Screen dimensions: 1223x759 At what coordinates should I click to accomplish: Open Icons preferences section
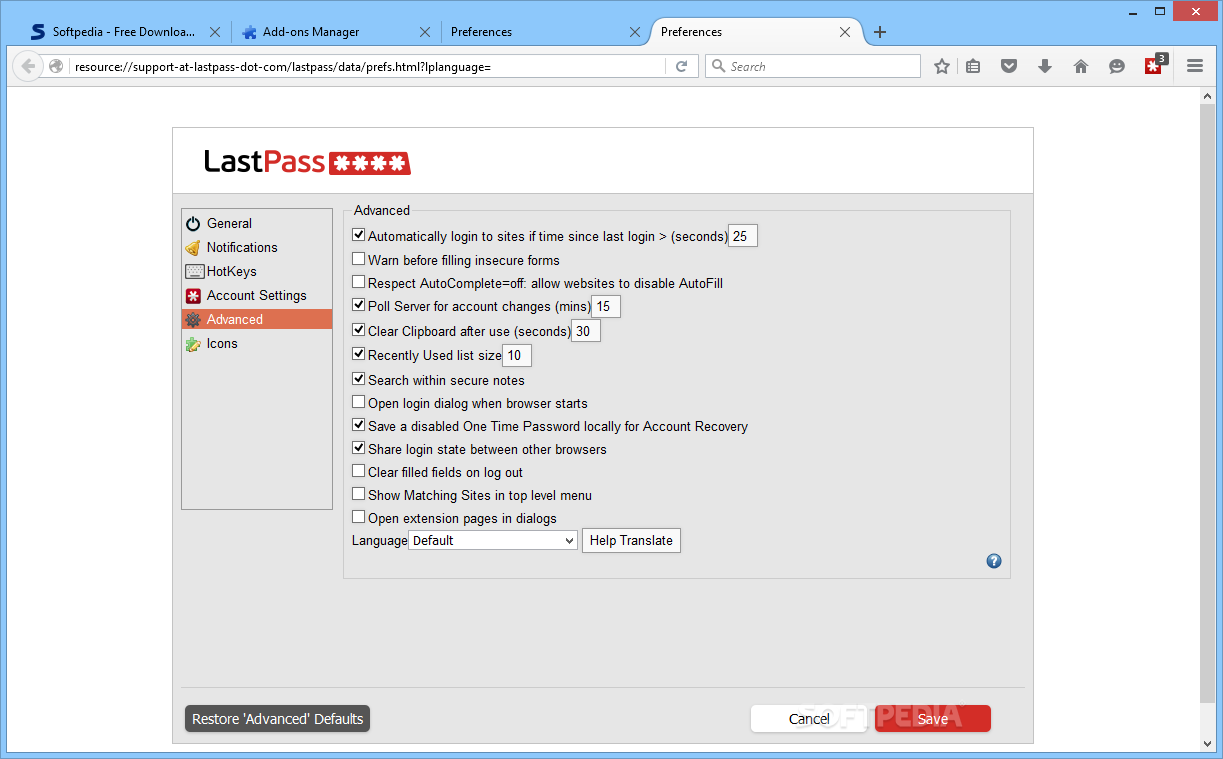pos(257,344)
